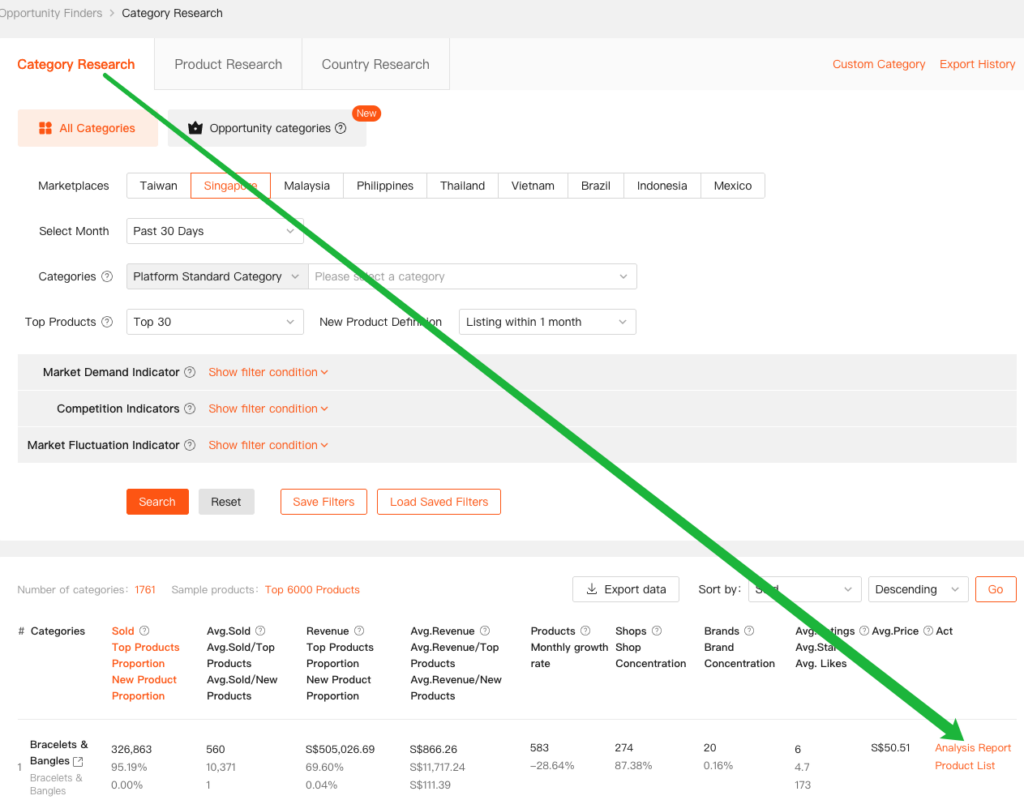Screen dimensions: 1024x800
Task: Click help icon next to Categories label
Action: (x=107, y=277)
